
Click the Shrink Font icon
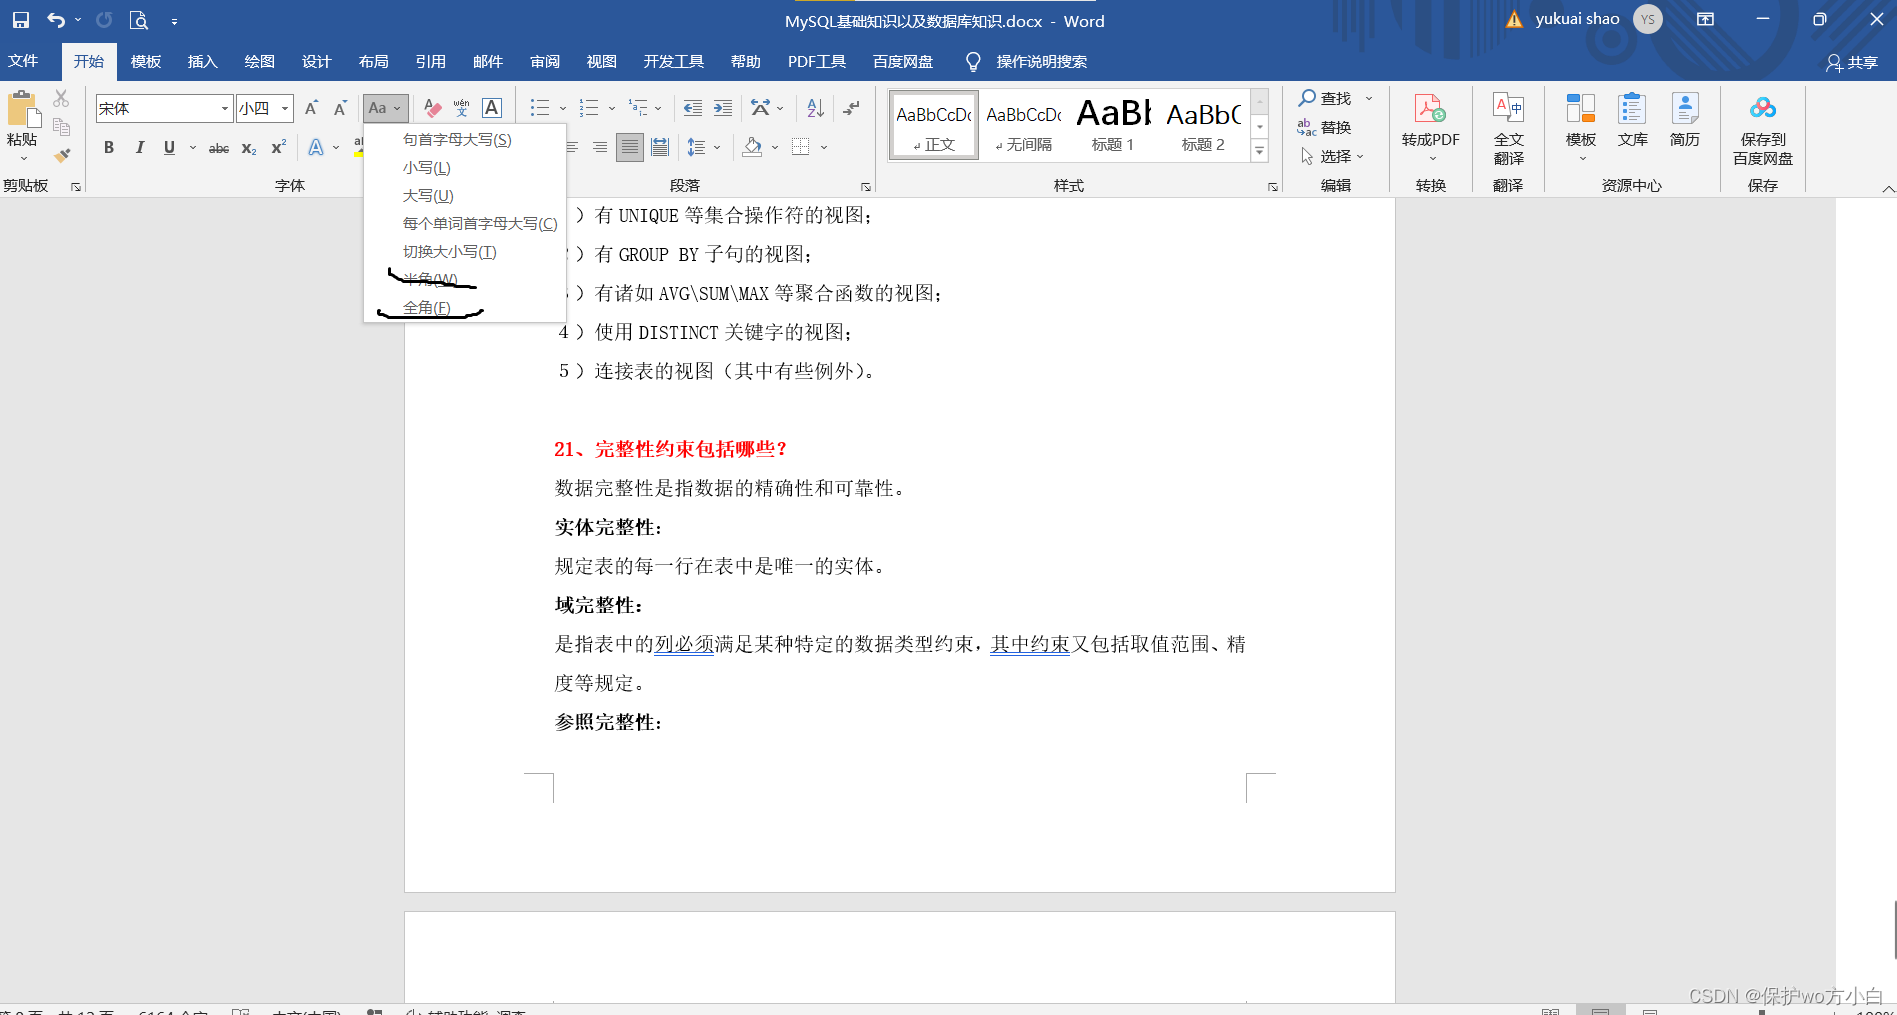coord(340,108)
